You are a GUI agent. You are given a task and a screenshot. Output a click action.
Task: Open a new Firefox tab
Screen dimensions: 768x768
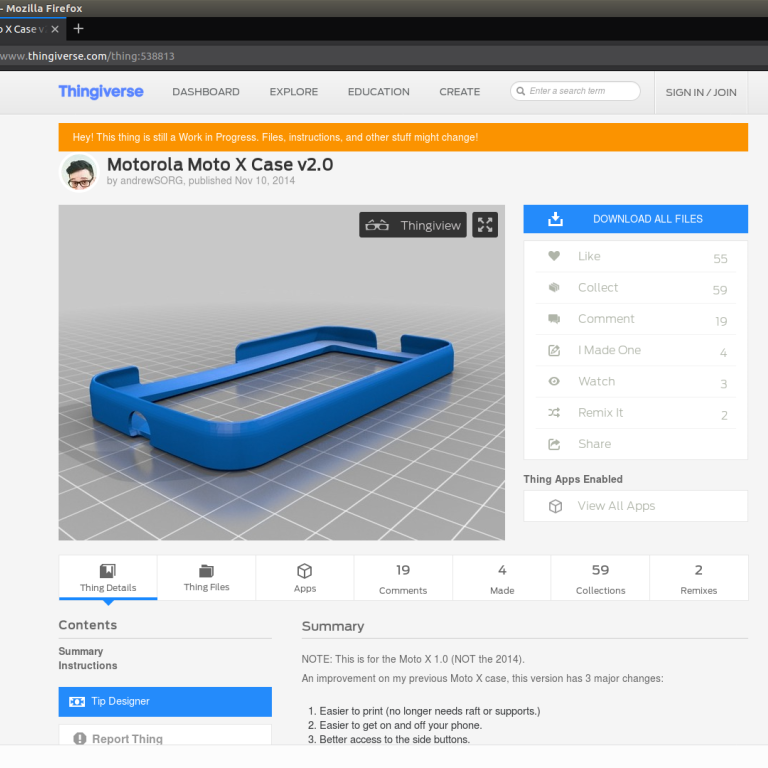tap(78, 29)
